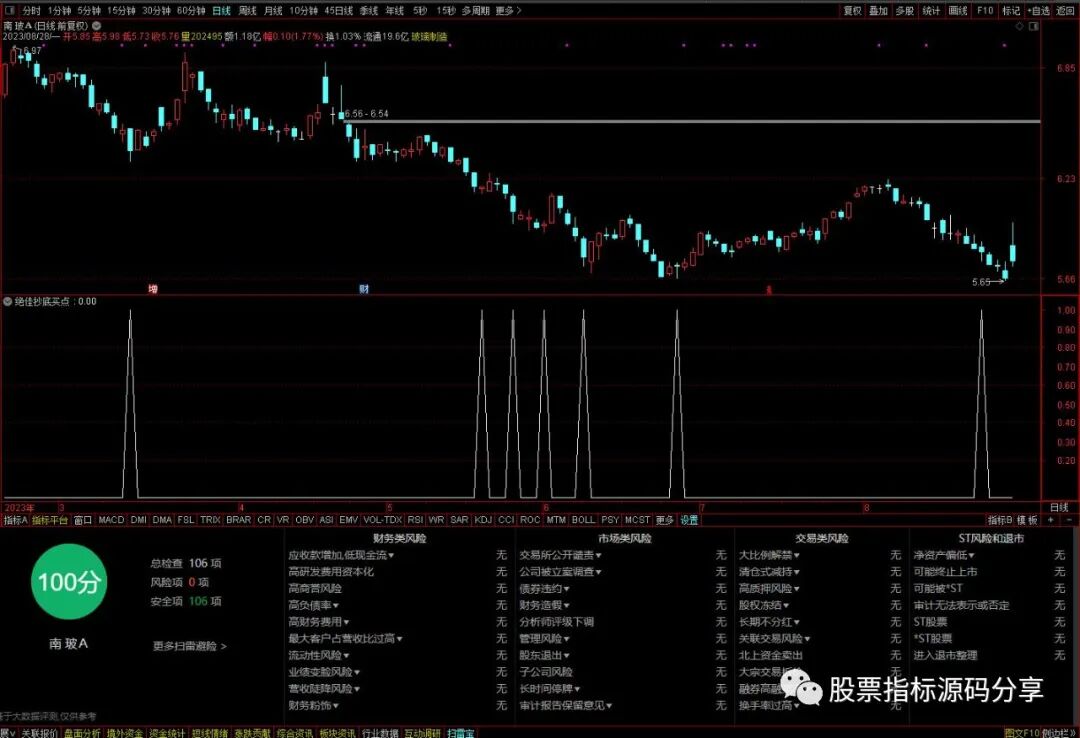Viewport: 1080px width, 738px height.
Task: Expand 高负债率 risk item
Action: click(x=314, y=605)
